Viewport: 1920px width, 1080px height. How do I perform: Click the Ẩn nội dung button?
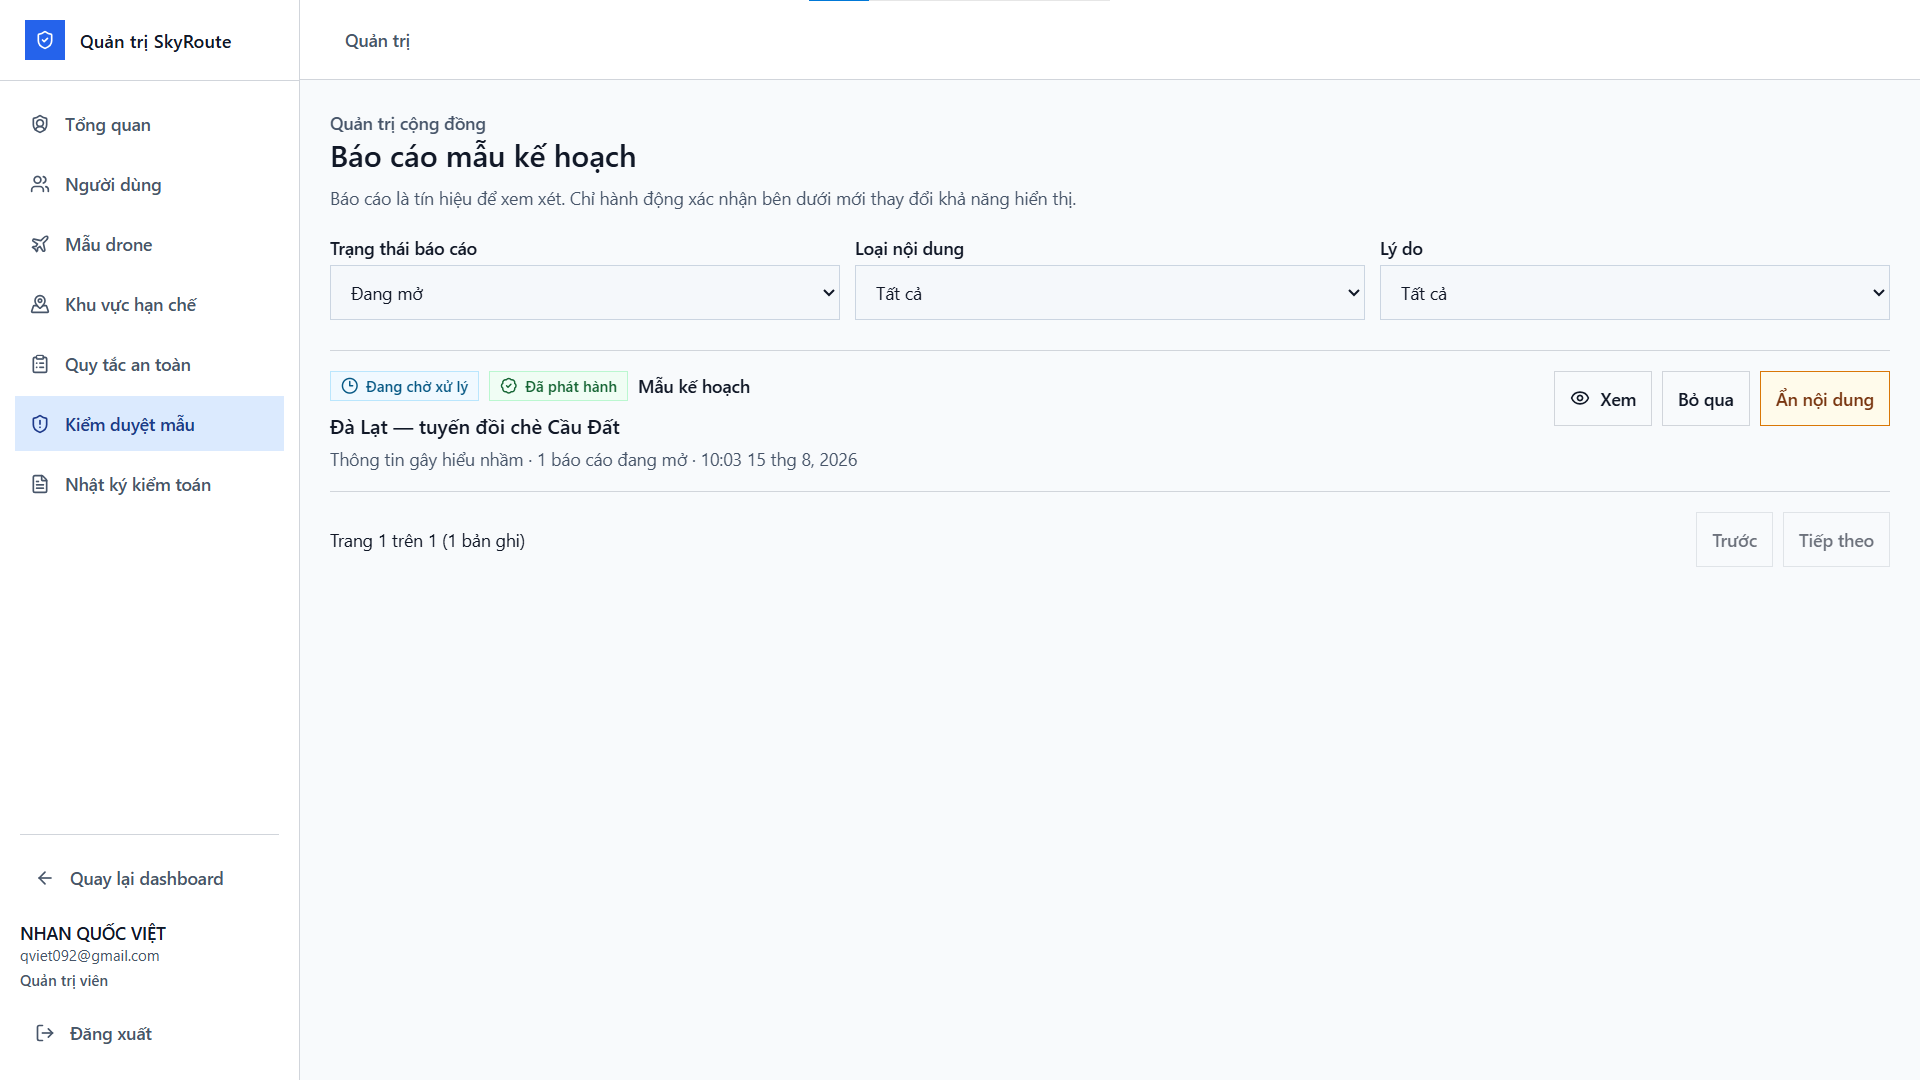point(1825,399)
